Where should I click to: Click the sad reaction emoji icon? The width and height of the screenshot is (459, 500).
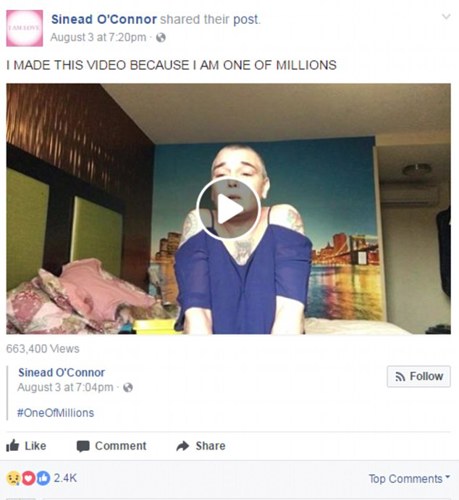(13, 478)
